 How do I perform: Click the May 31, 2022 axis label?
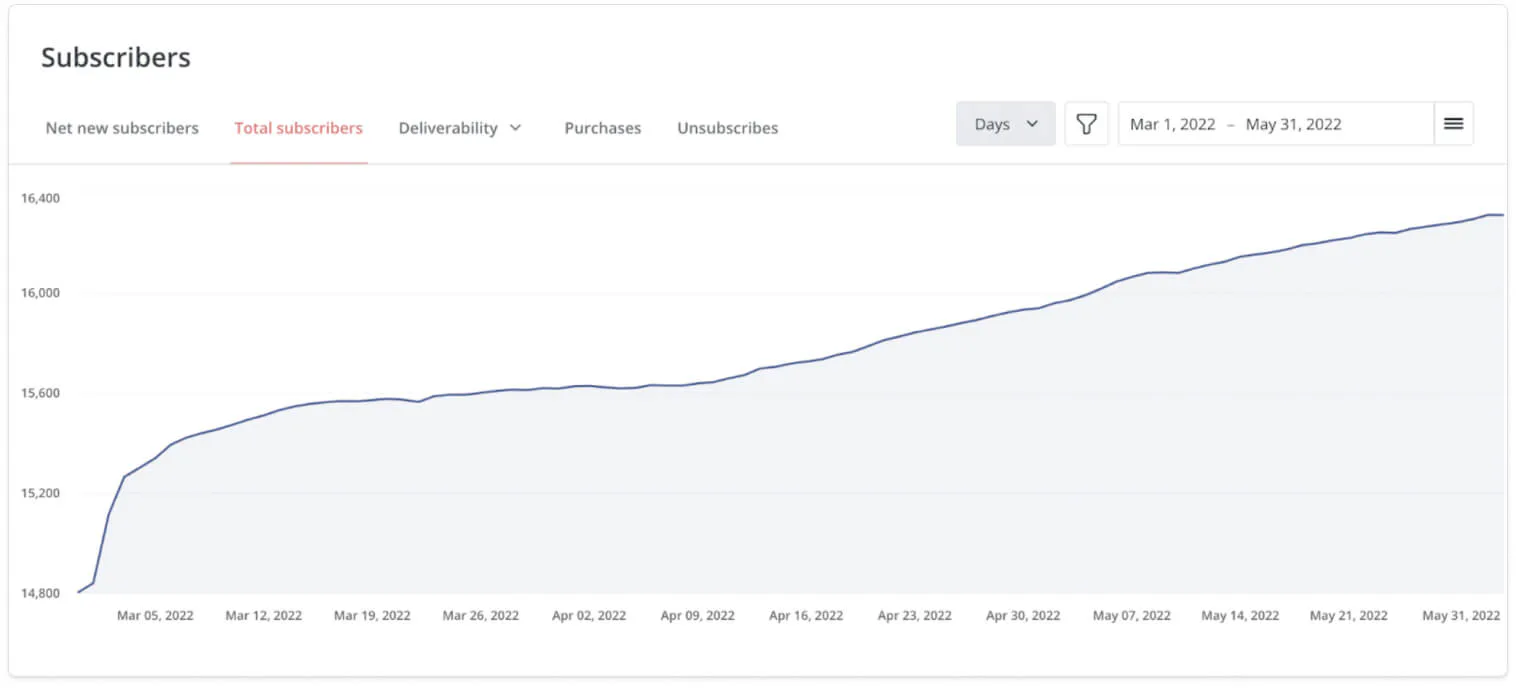coord(1460,616)
